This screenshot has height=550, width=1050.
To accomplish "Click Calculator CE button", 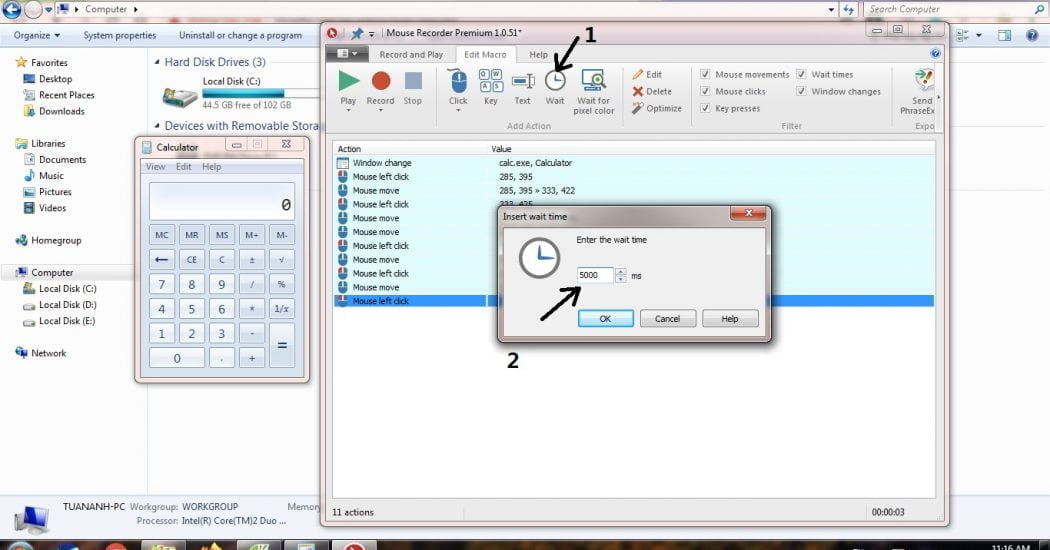I will click(192, 259).
